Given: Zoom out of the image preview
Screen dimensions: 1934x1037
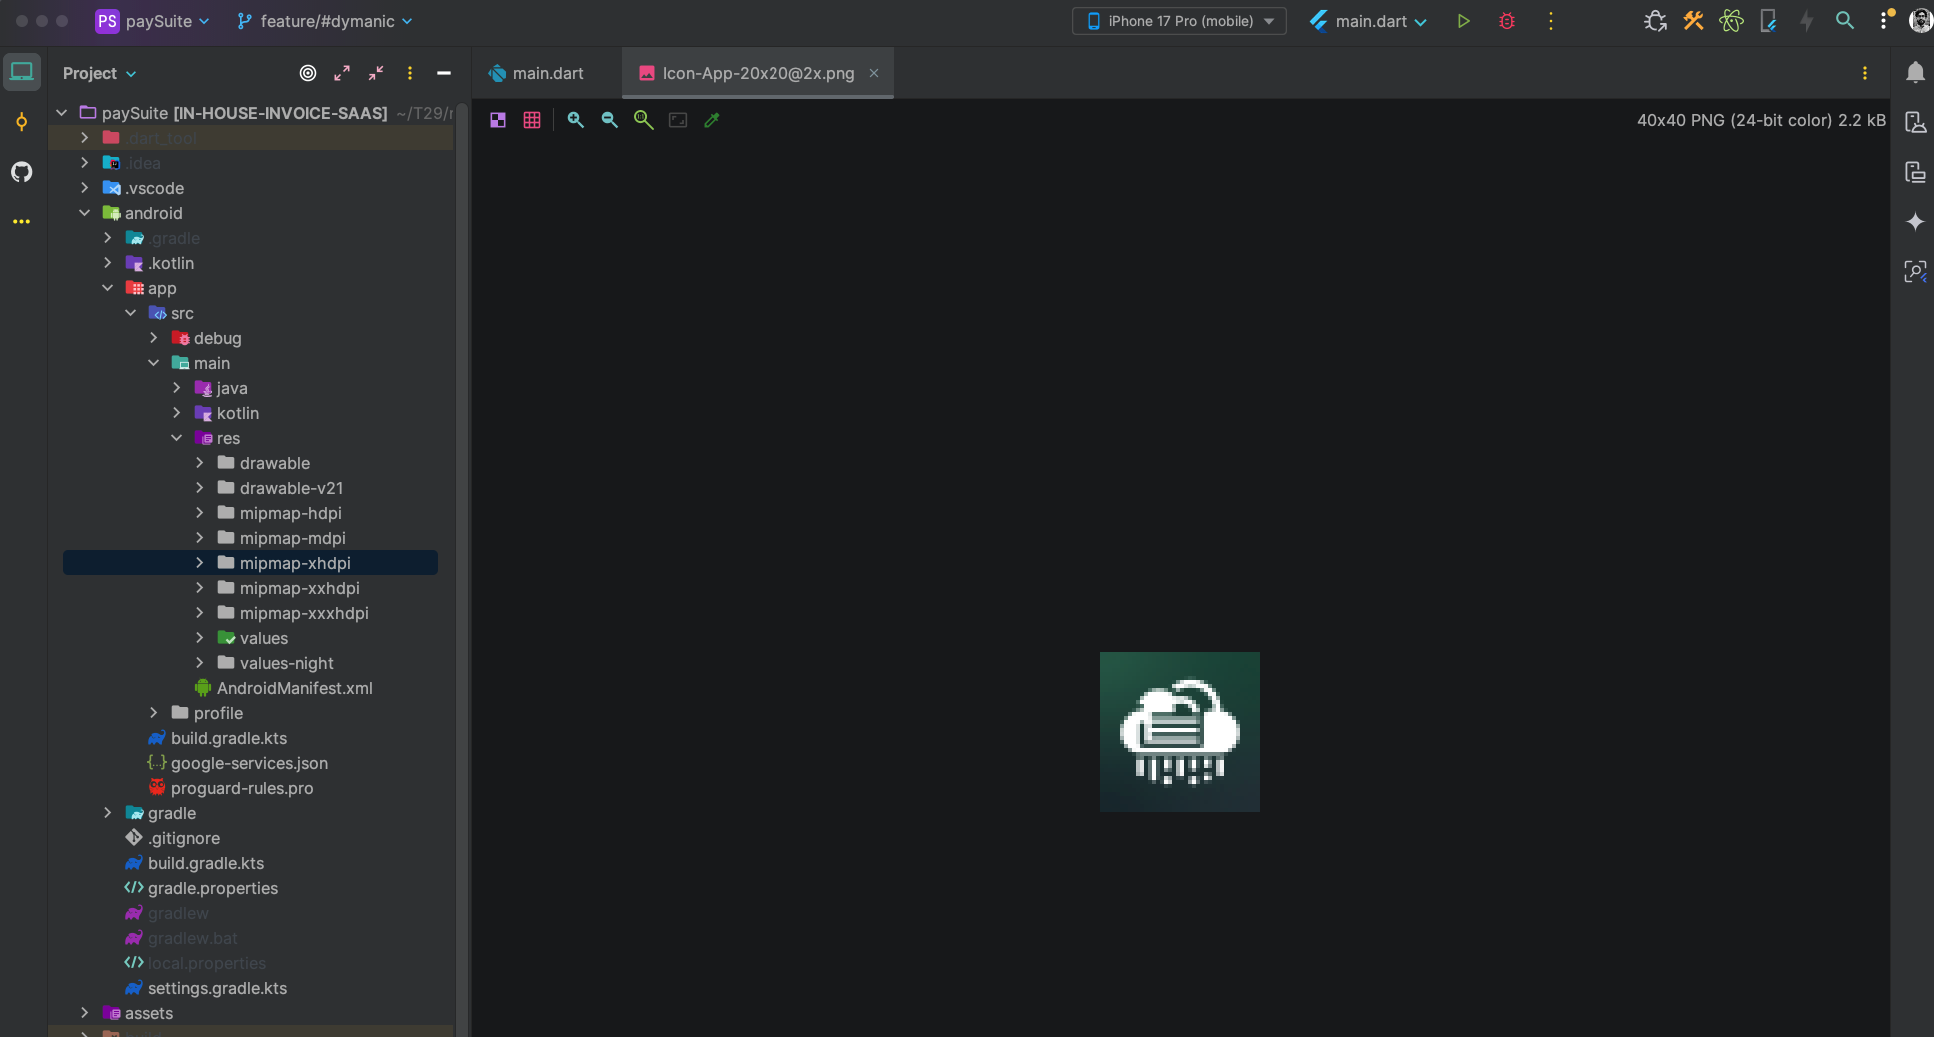Looking at the screenshot, I should point(610,120).
